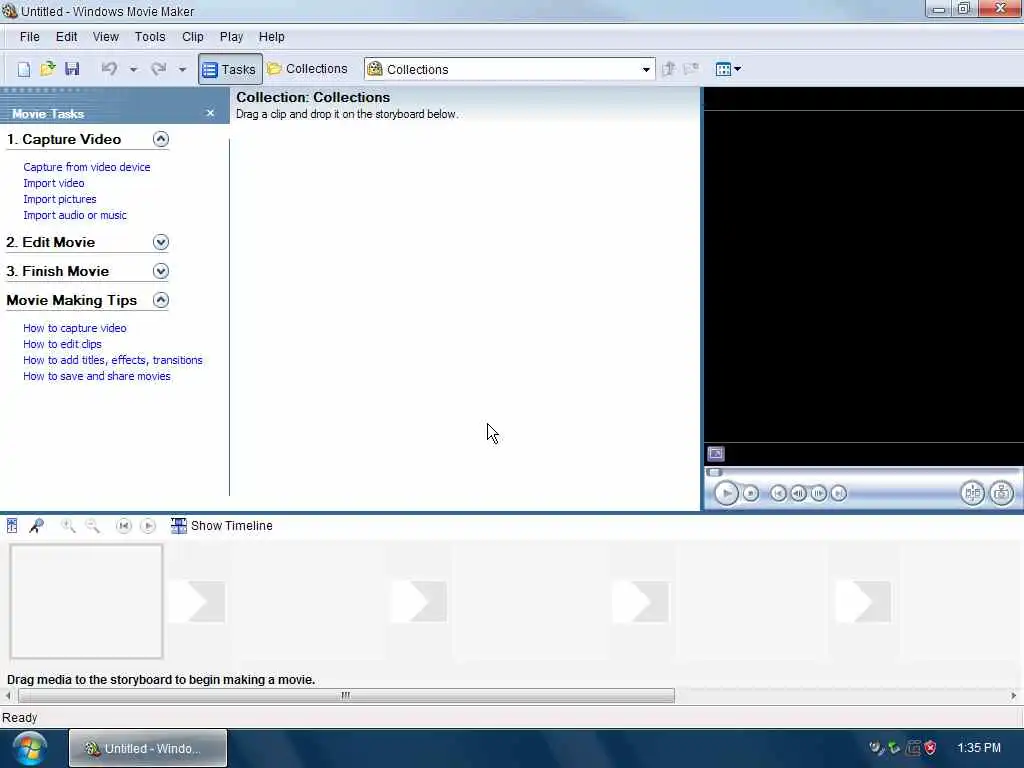The height and width of the screenshot is (768, 1024).
Task: Toggle the Tasks pane button
Action: point(230,69)
